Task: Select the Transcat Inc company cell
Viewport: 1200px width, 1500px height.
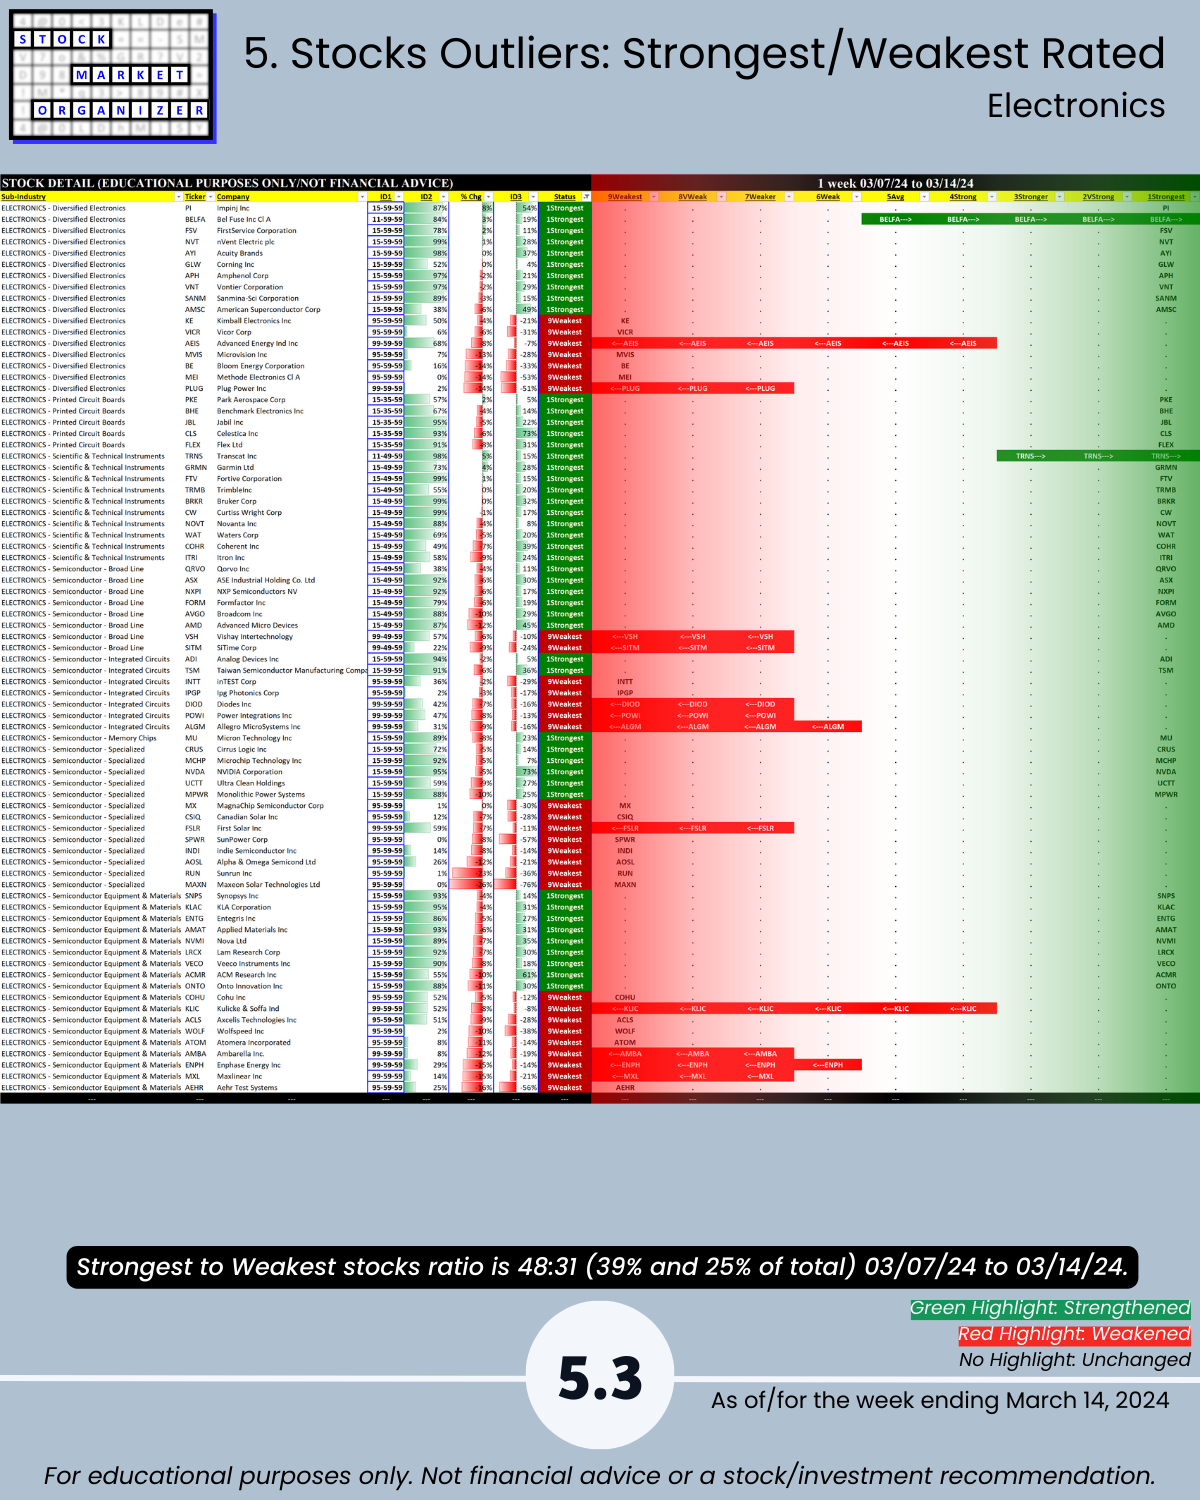Action: [290, 456]
